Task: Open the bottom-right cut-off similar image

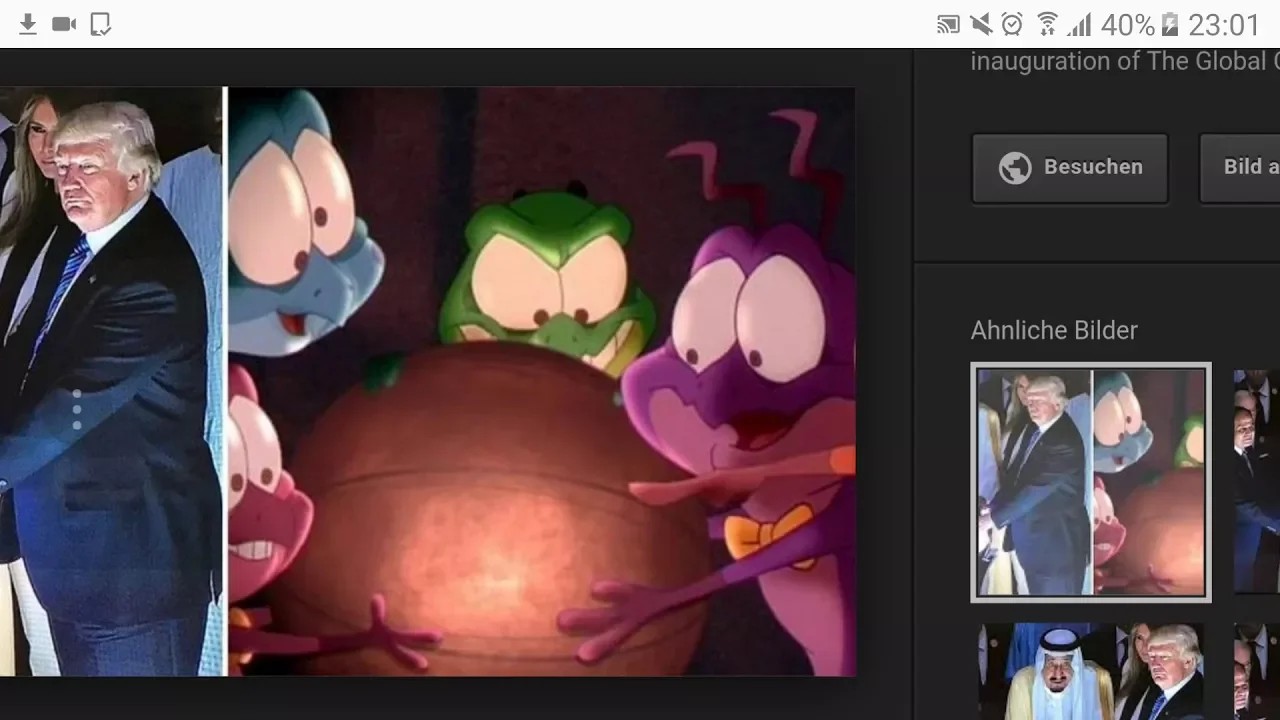Action: (1257, 670)
